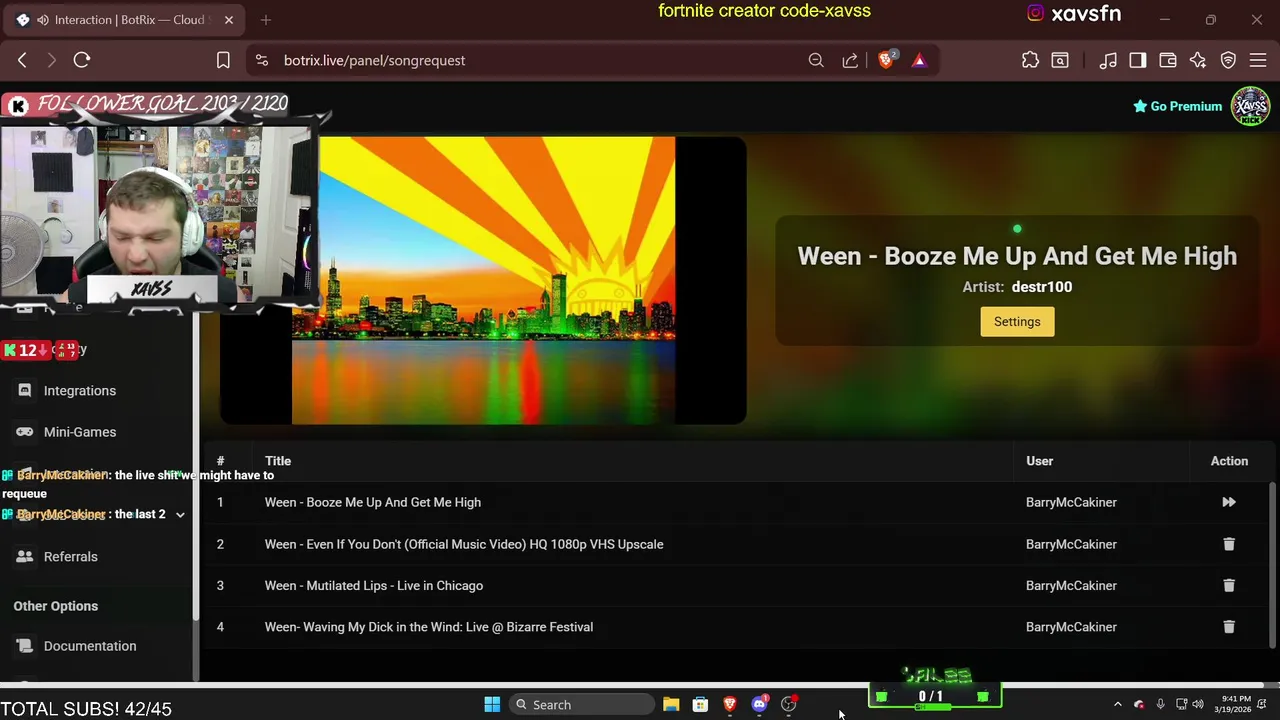1280x720 pixels.
Task: View site information icon in address bar
Action: click(262, 60)
